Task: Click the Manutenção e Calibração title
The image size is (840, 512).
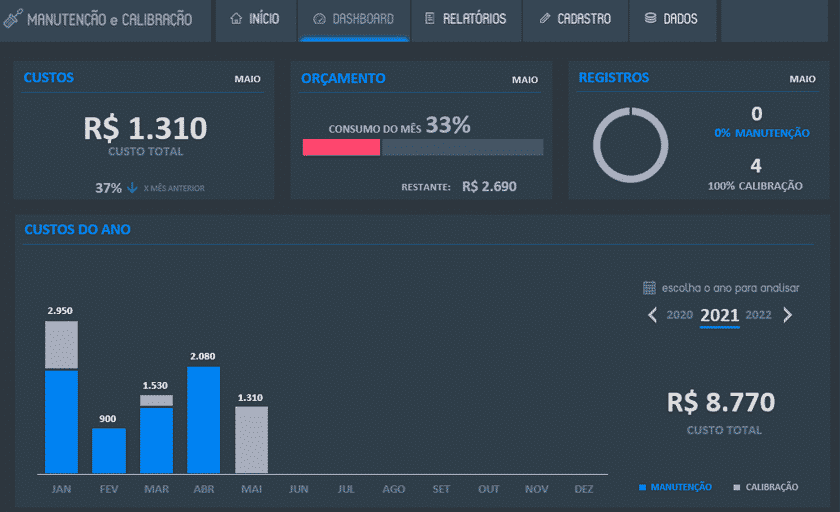Action: 109,20
